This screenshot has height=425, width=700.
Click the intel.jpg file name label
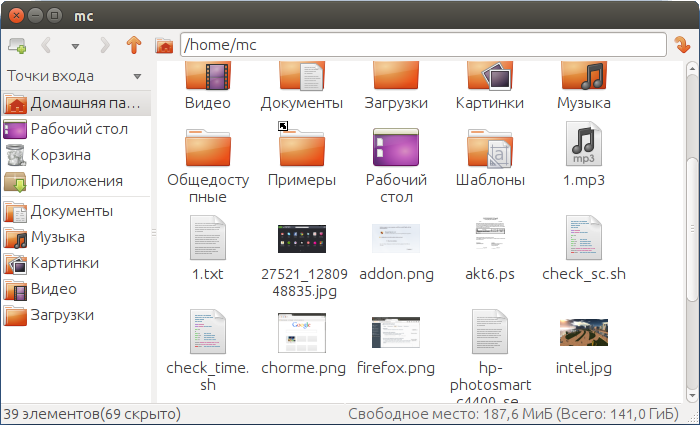[584, 368]
